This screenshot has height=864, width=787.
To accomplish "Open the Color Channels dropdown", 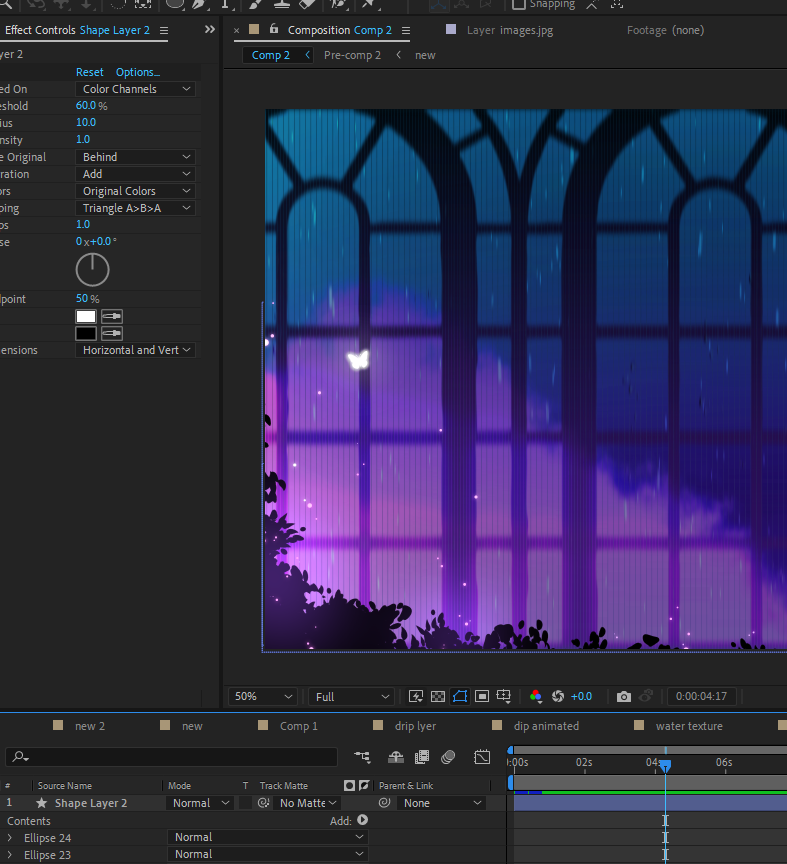I will tap(135, 89).
